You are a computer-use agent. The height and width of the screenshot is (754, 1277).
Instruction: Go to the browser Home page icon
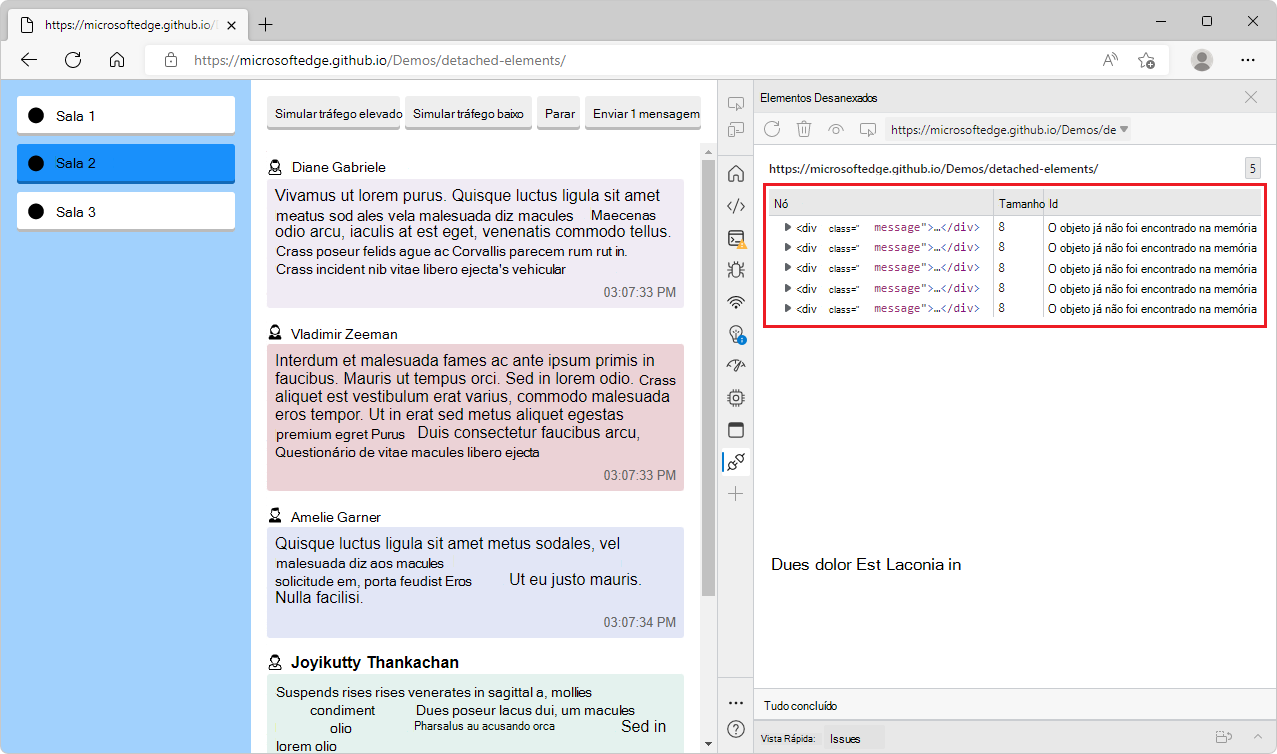point(117,60)
